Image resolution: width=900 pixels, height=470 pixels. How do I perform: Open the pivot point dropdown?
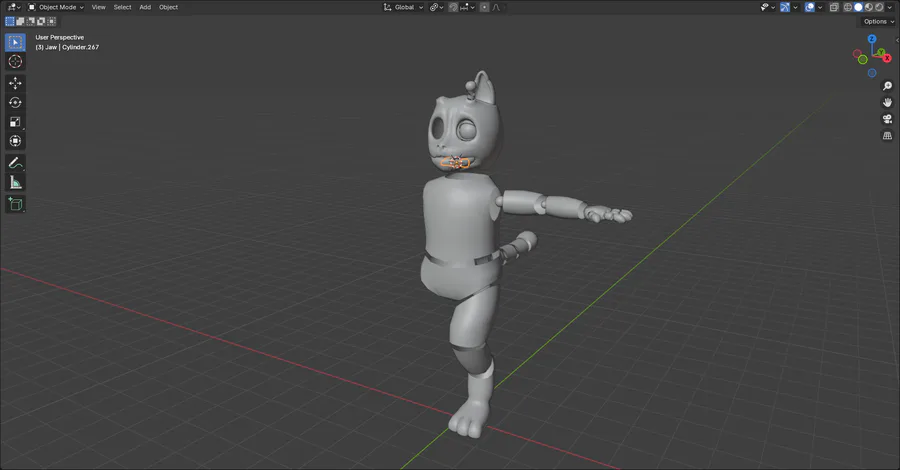click(x=436, y=7)
